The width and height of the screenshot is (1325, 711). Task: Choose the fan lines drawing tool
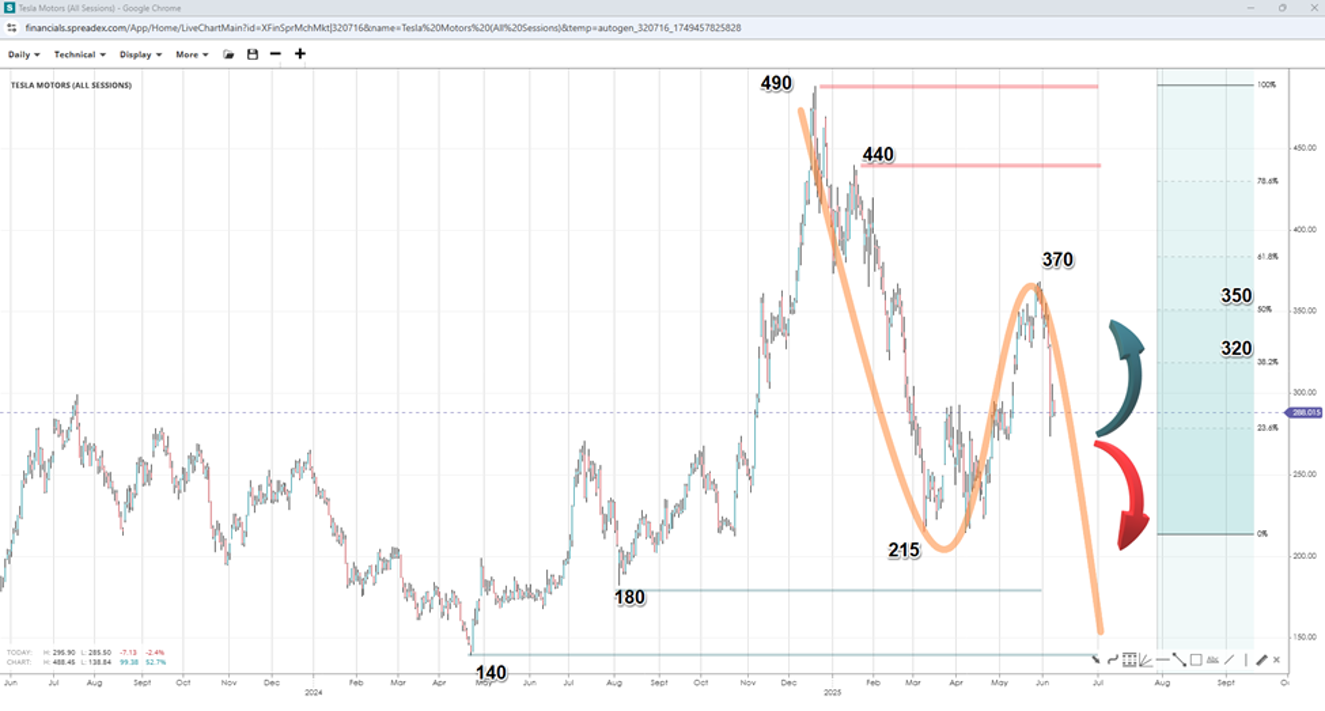1146,660
